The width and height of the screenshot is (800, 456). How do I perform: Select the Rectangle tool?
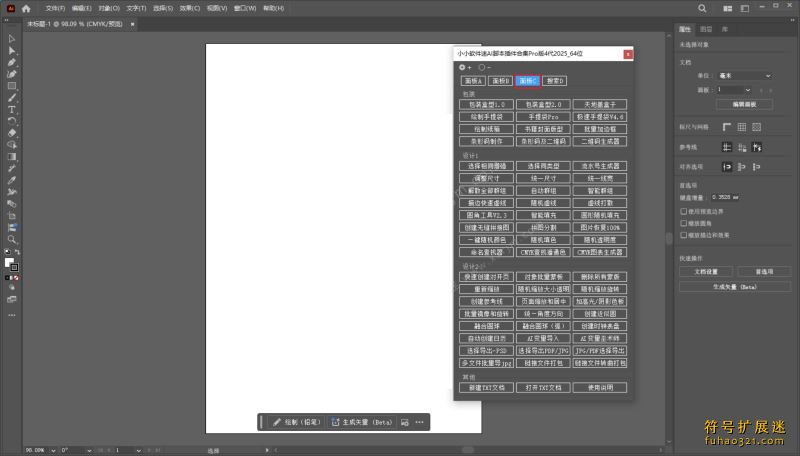pyautogui.click(x=12, y=86)
